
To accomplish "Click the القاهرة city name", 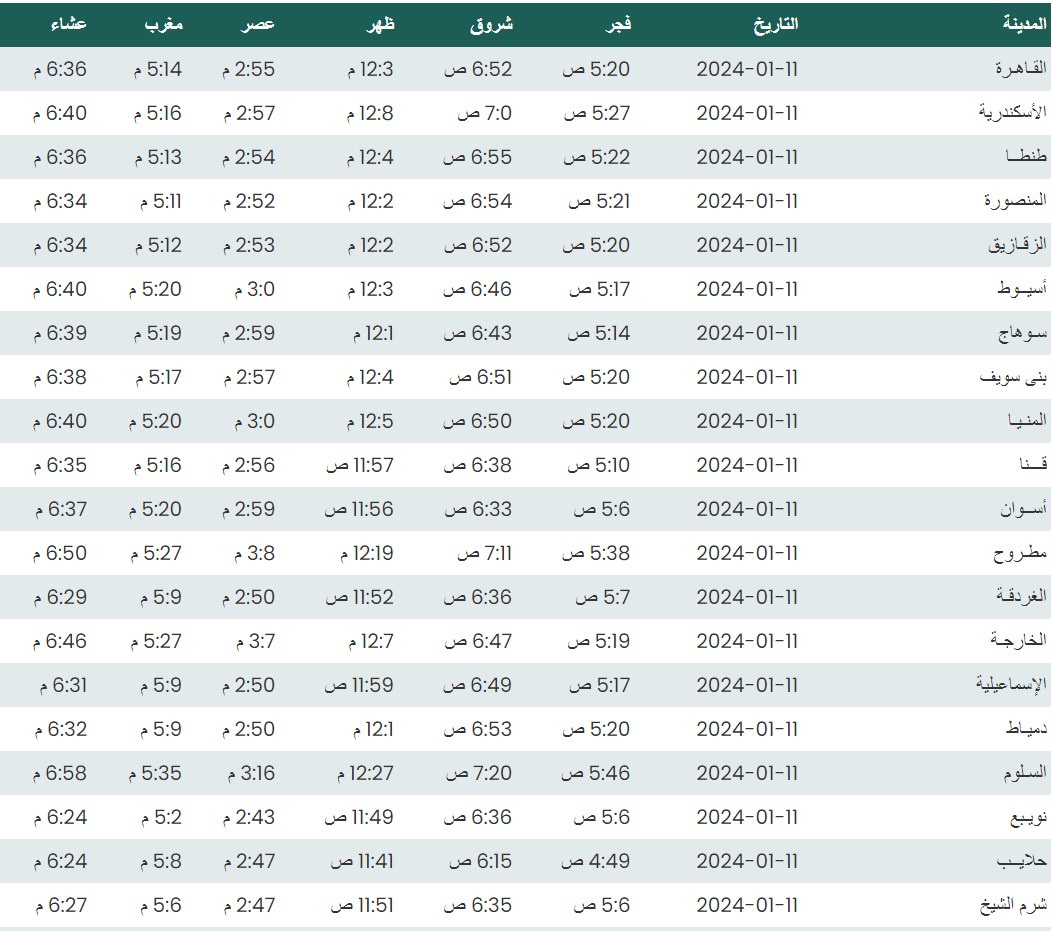I will coord(1020,69).
